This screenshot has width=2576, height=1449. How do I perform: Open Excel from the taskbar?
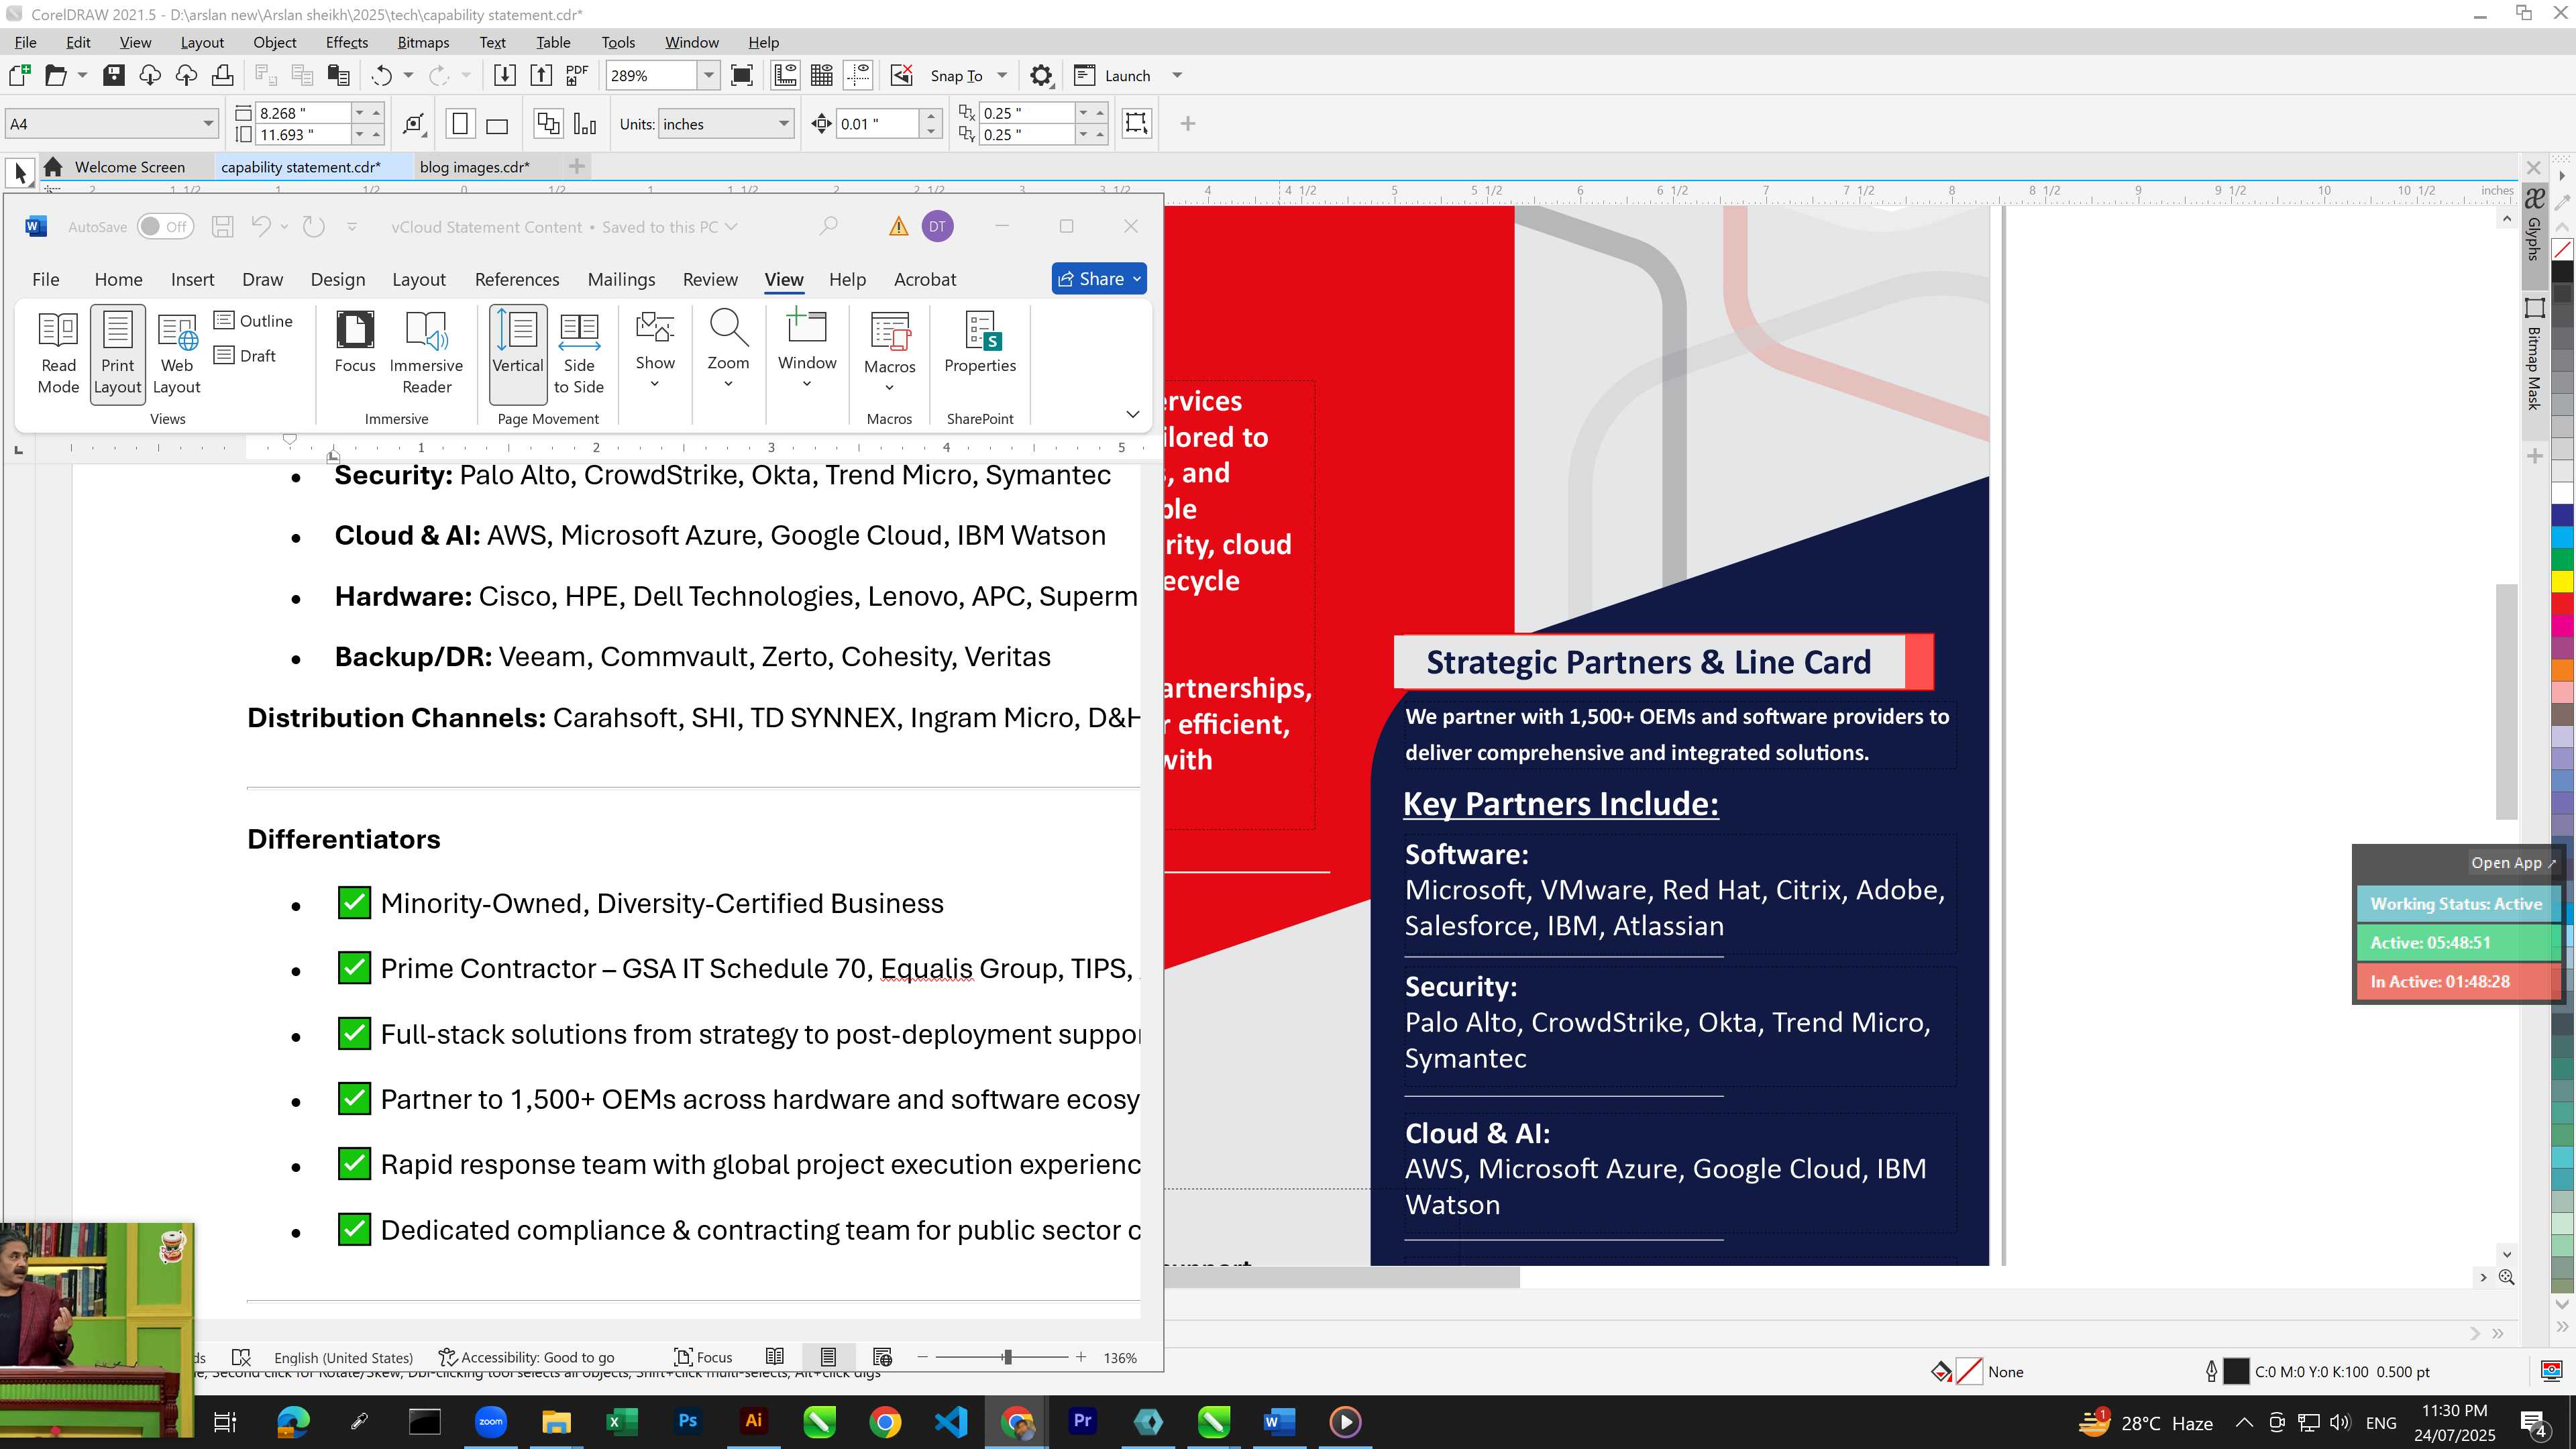pyautogui.click(x=621, y=1422)
